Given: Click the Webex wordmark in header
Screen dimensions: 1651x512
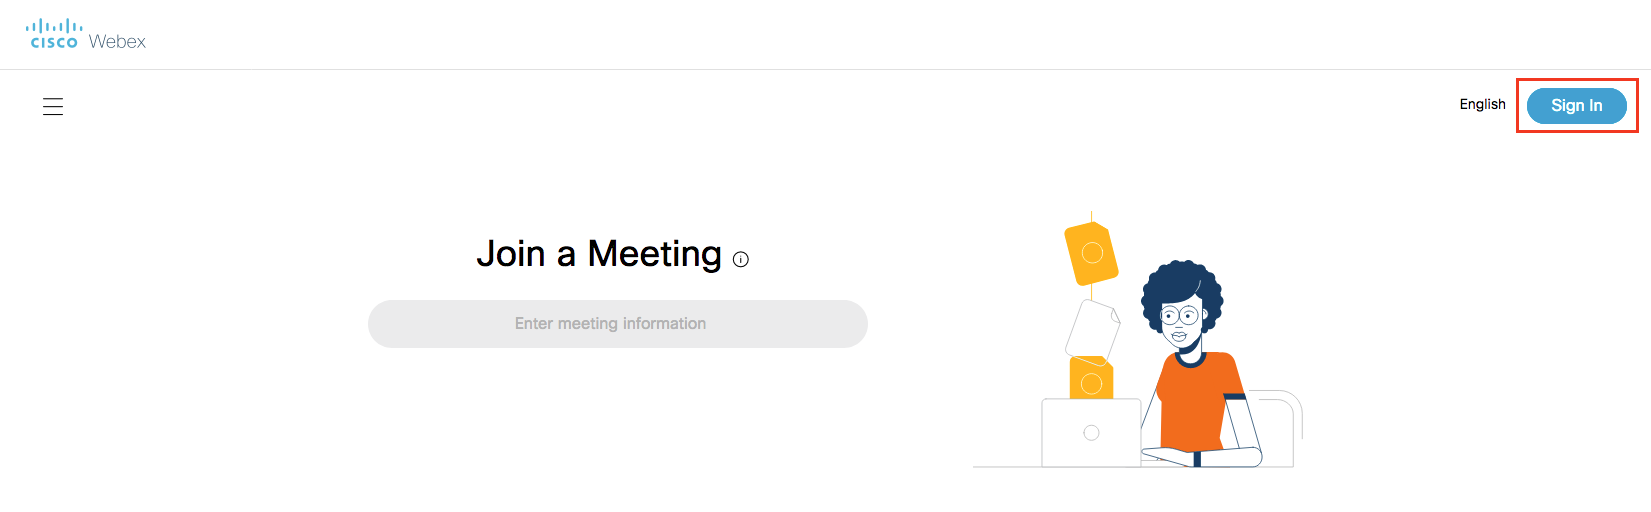Looking at the screenshot, I should [117, 41].
